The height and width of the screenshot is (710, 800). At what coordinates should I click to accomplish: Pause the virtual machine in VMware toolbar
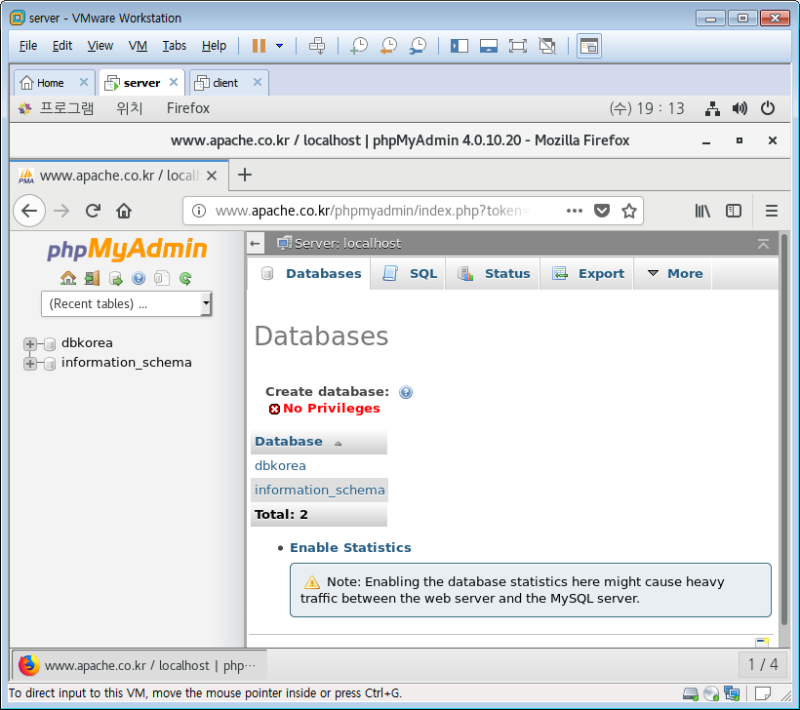point(259,46)
